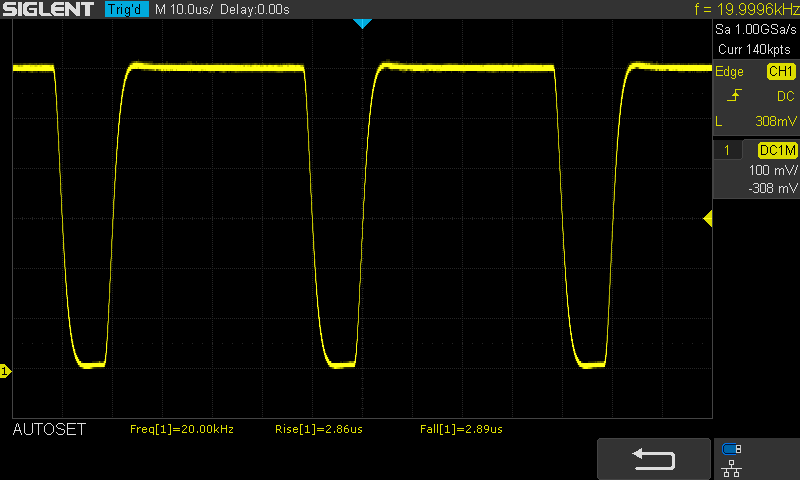Image resolution: width=800 pixels, height=480 pixels.
Task: Click the rising edge slope icon
Action: point(734,95)
